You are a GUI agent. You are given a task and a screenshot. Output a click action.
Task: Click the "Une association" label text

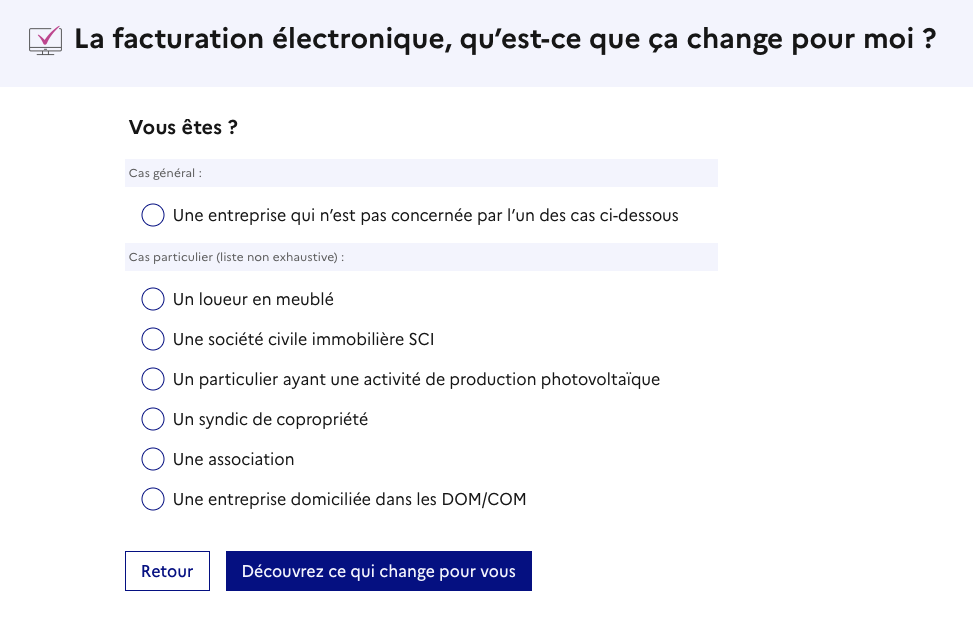pyautogui.click(x=233, y=459)
